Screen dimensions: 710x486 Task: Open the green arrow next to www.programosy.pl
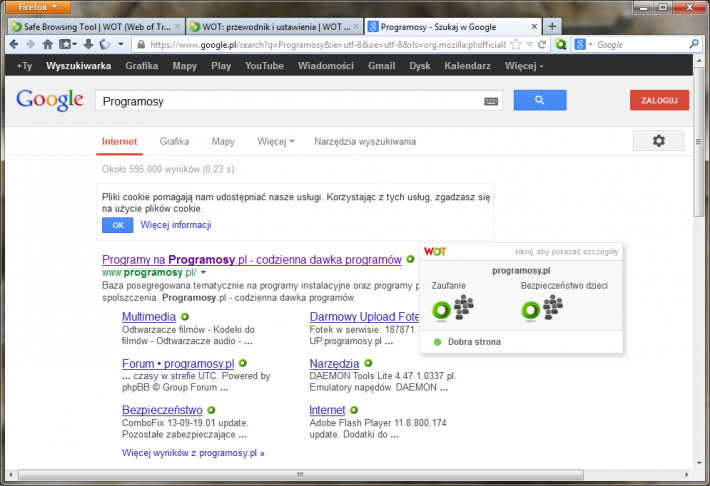(203, 272)
